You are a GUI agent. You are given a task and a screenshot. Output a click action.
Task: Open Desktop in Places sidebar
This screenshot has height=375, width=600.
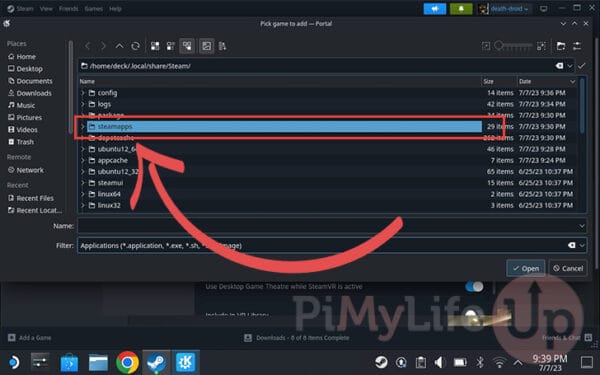(25, 69)
